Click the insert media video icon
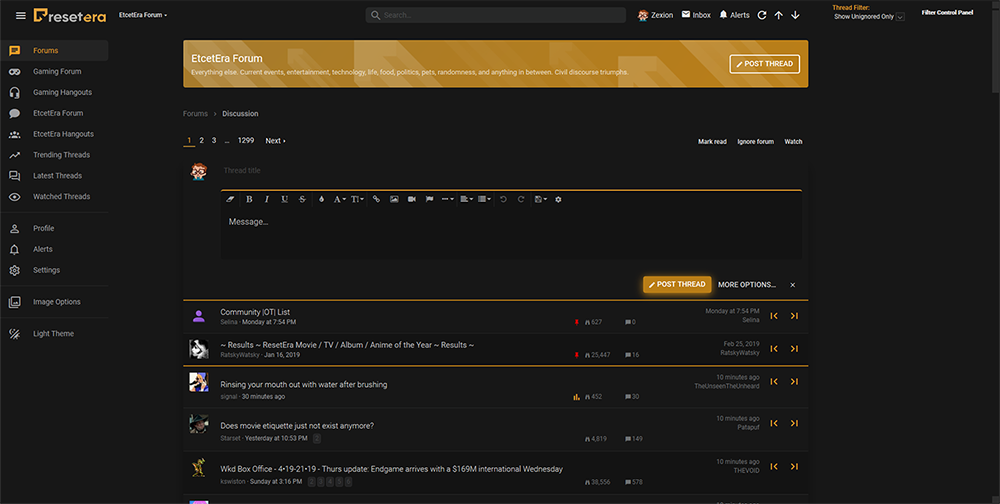 coord(411,199)
